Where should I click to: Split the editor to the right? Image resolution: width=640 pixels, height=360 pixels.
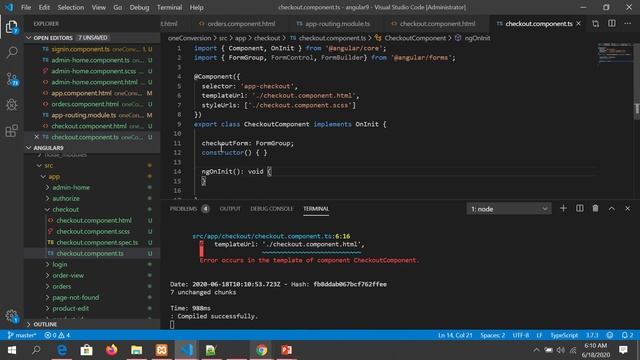[611, 24]
